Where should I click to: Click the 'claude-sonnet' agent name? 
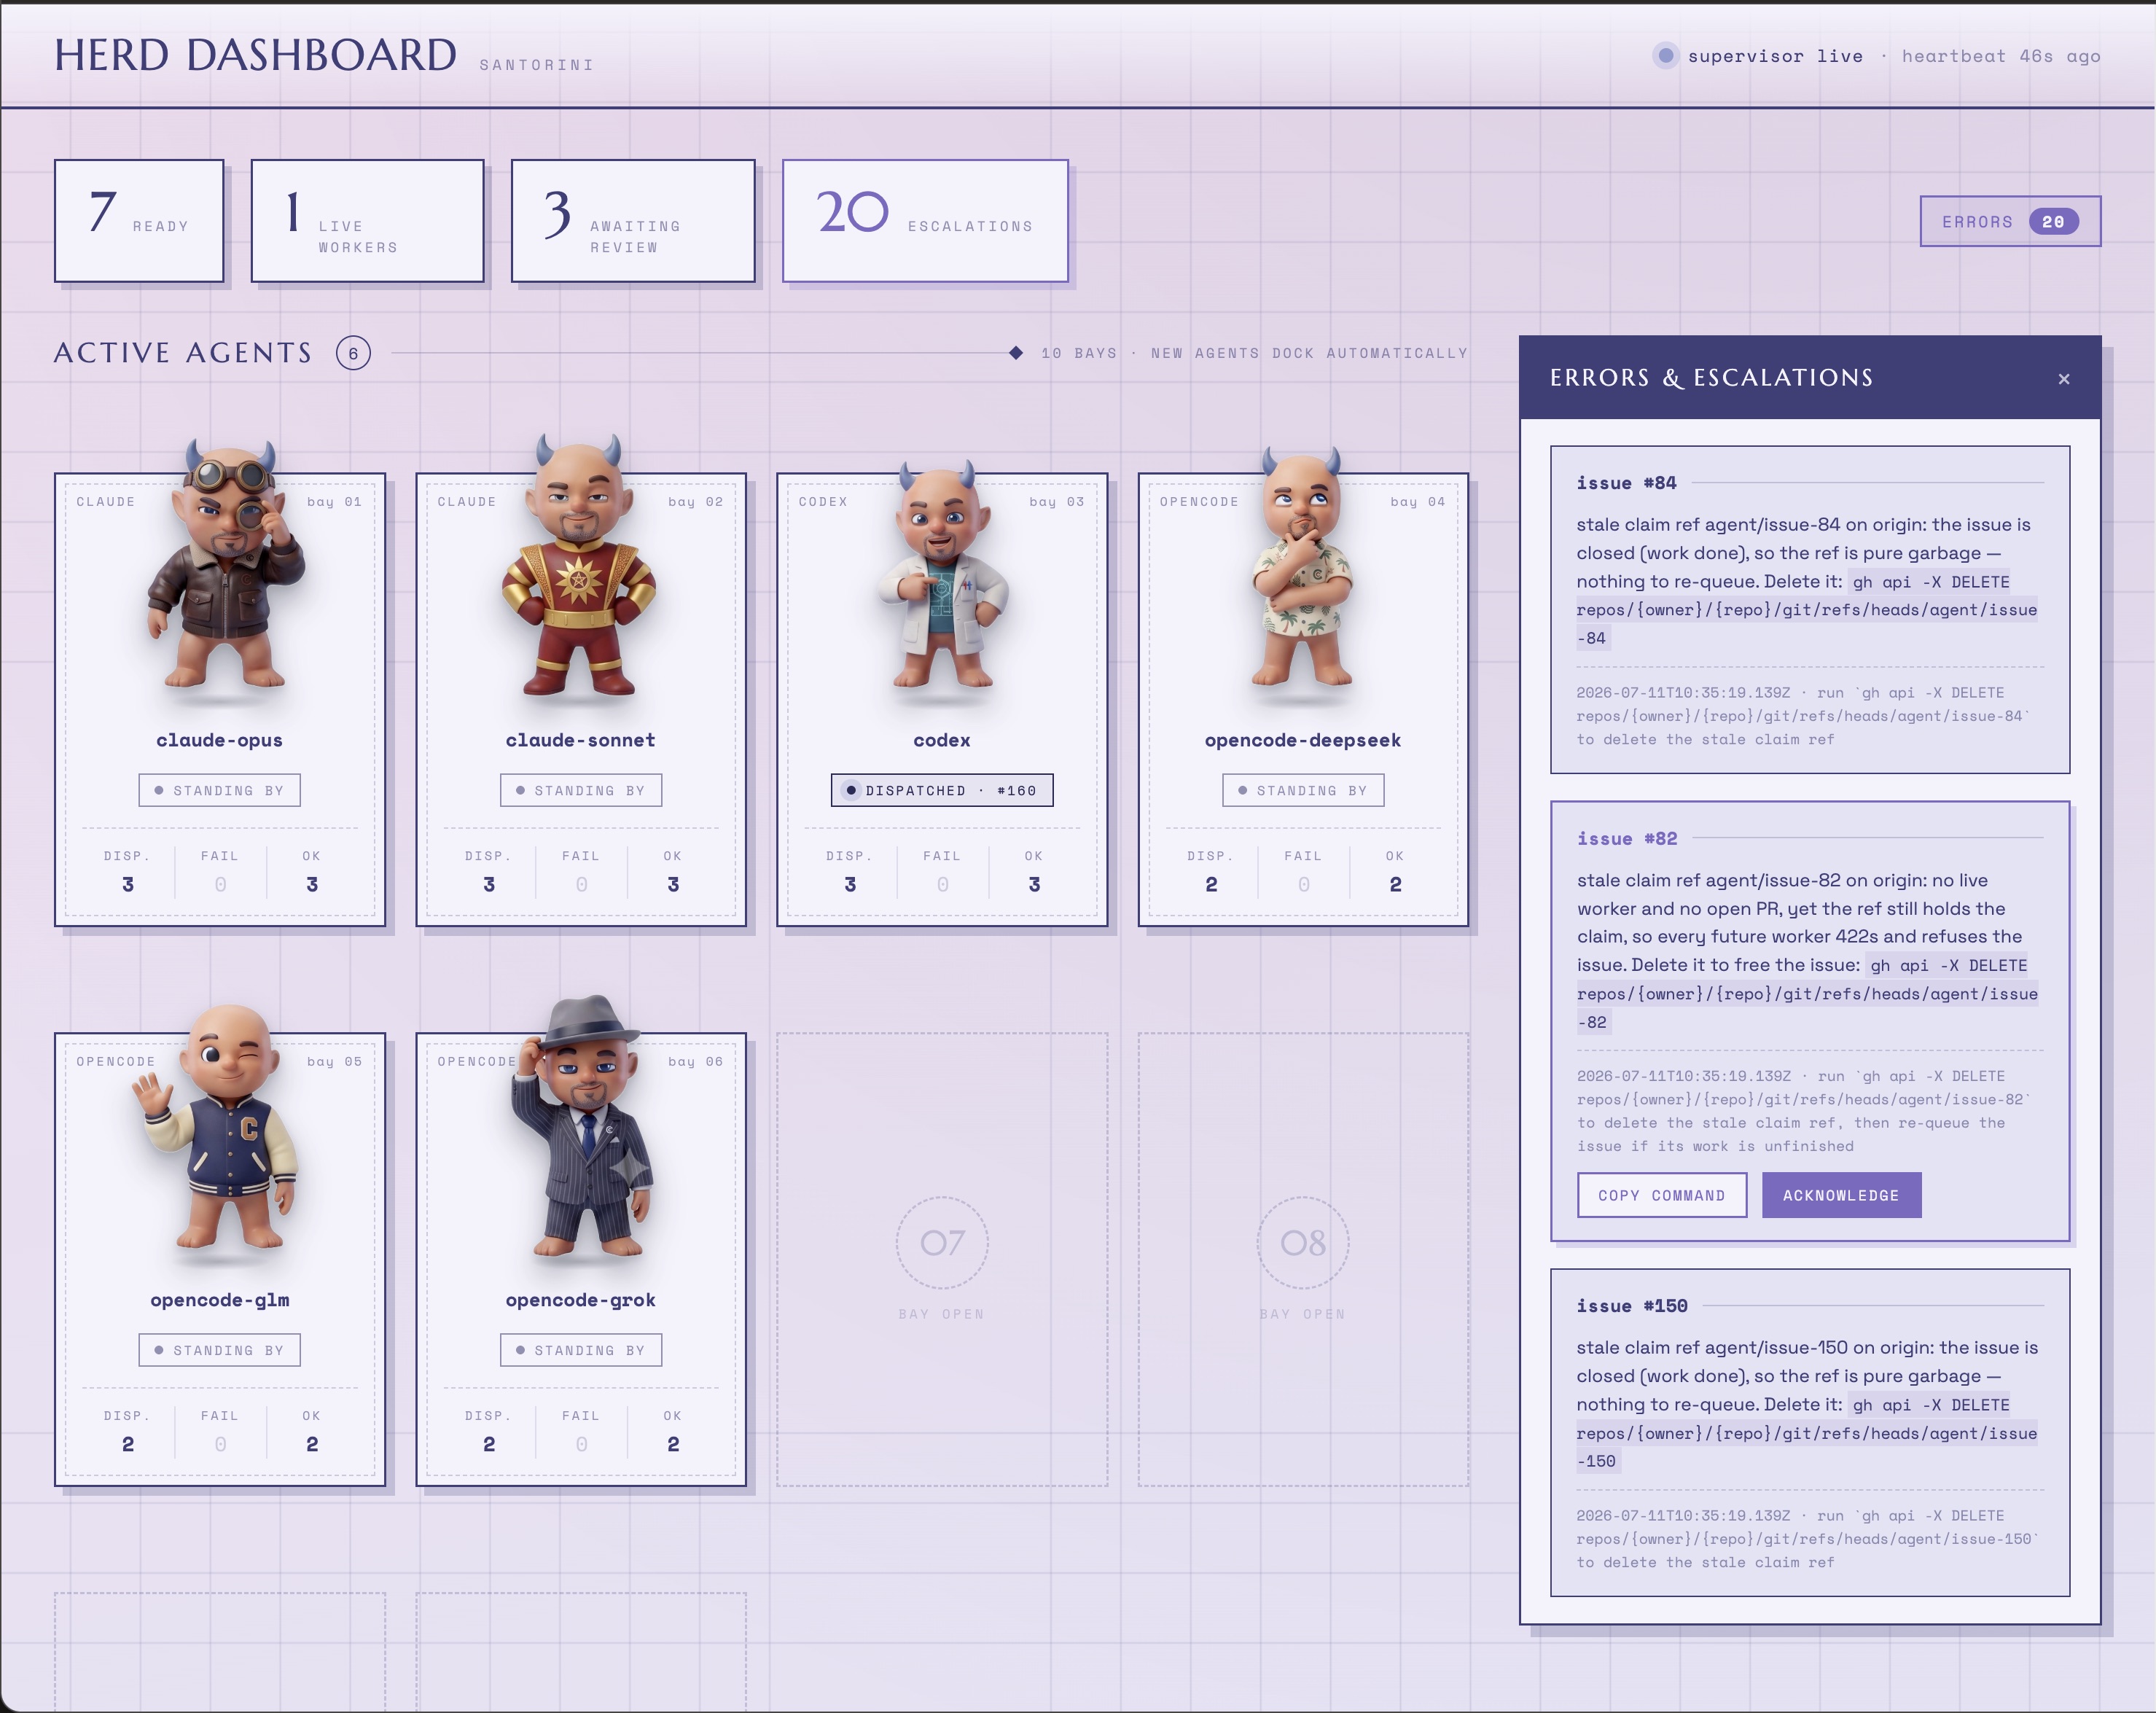(580, 740)
